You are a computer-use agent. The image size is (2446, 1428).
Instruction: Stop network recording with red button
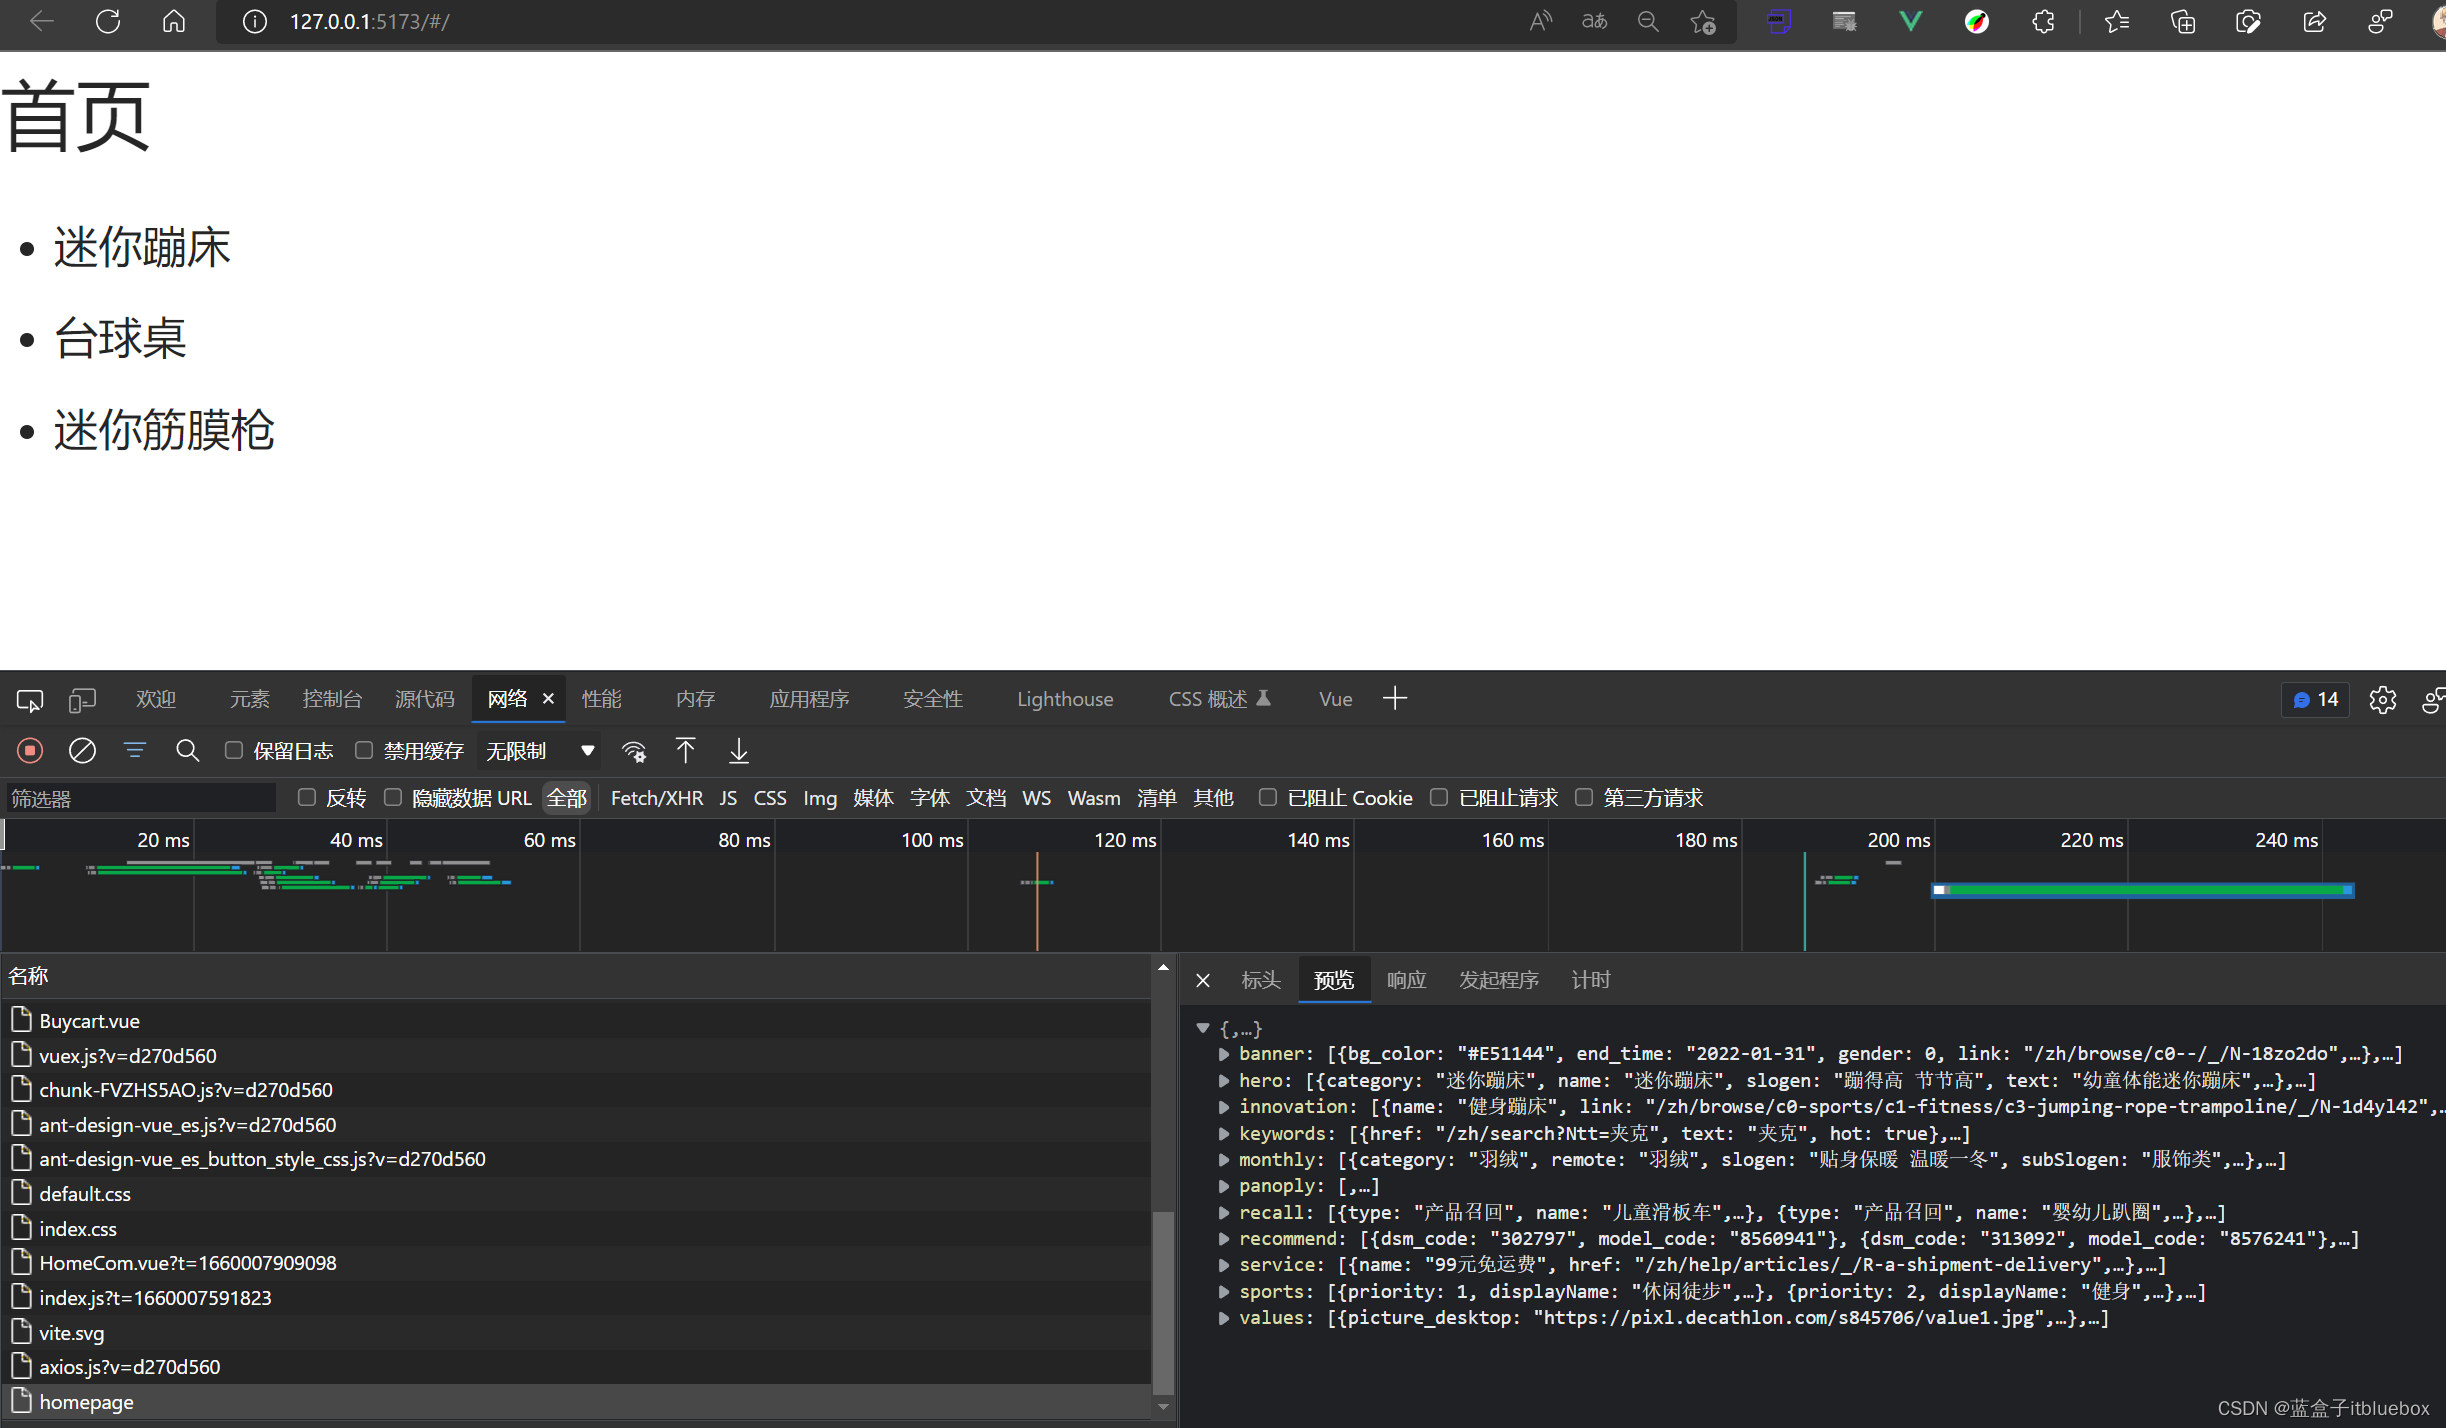point(30,750)
